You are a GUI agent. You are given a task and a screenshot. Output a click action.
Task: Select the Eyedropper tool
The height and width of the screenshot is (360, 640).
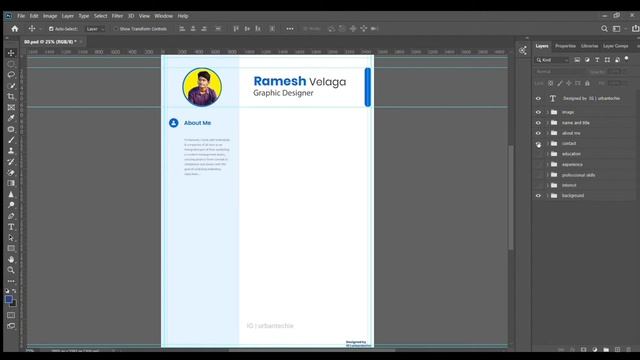click(x=11, y=118)
